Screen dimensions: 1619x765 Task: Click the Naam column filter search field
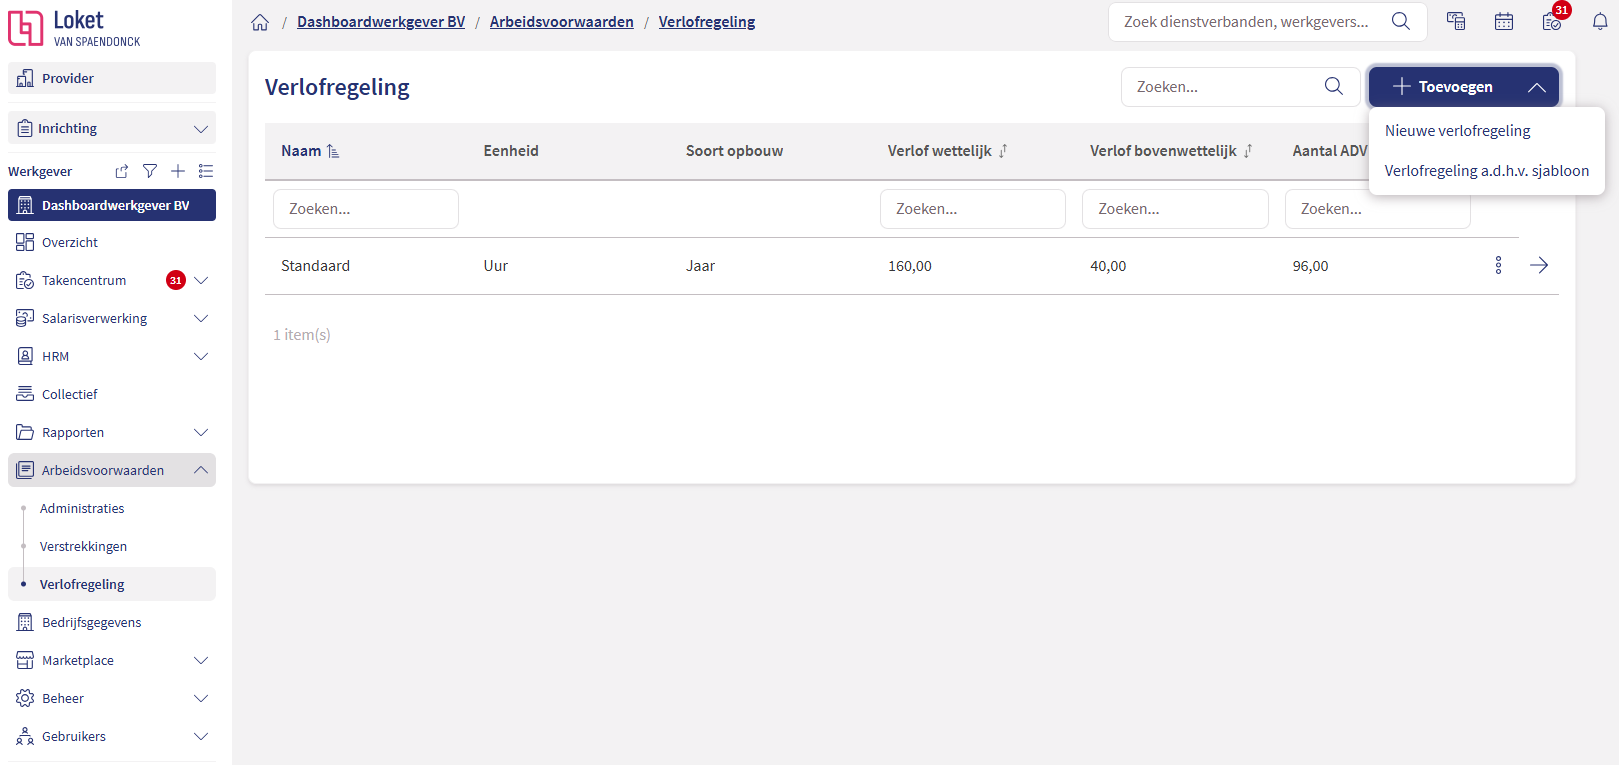point(366,209)
